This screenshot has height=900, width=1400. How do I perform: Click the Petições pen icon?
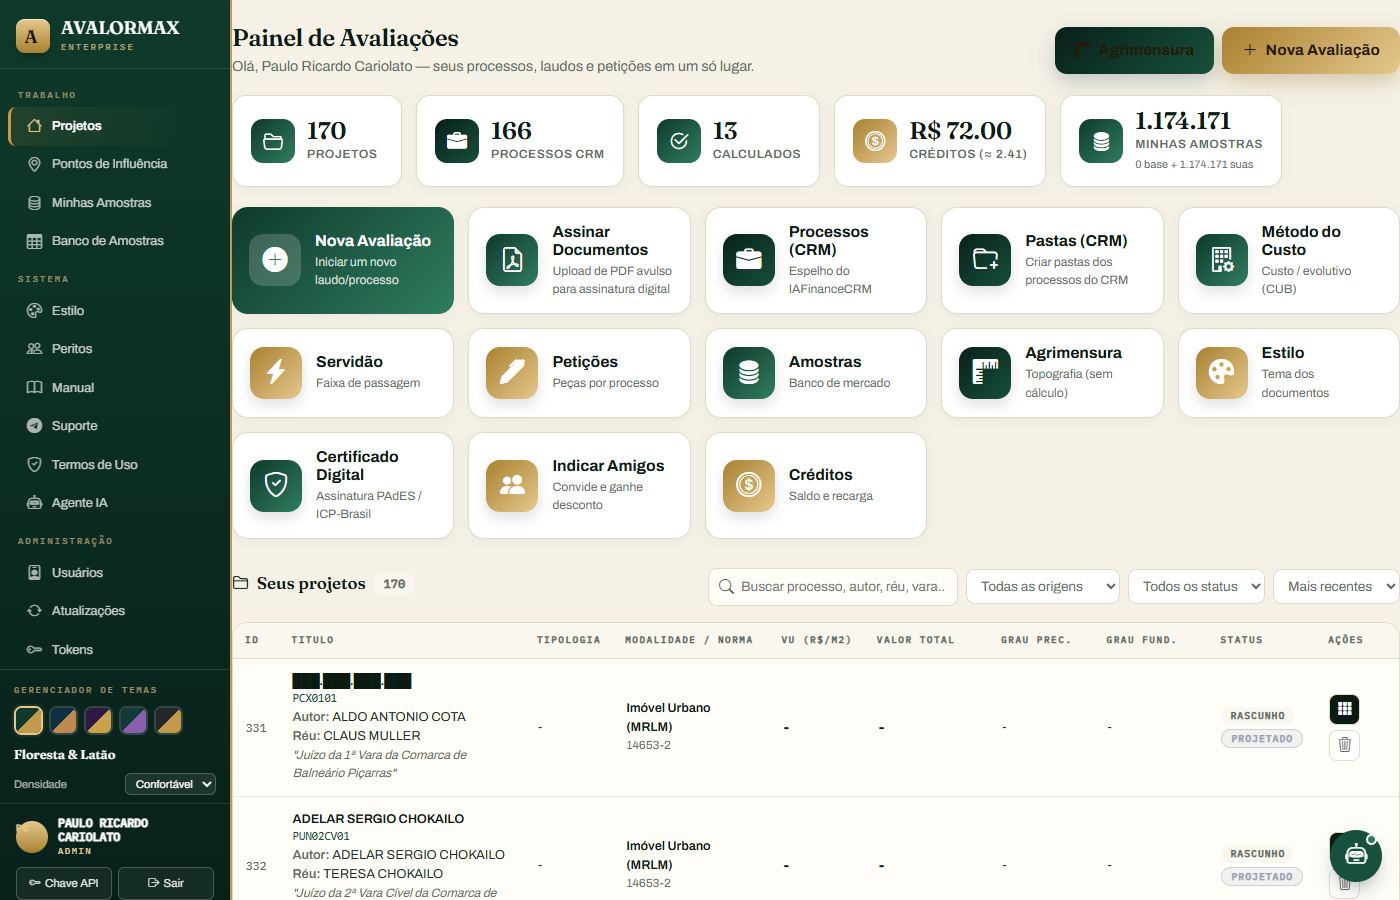pyautogui.click(x=512, y=373)
